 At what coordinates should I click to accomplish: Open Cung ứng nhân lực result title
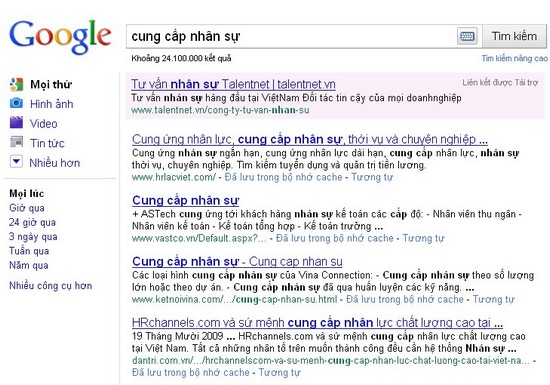[x=310, y=139]
